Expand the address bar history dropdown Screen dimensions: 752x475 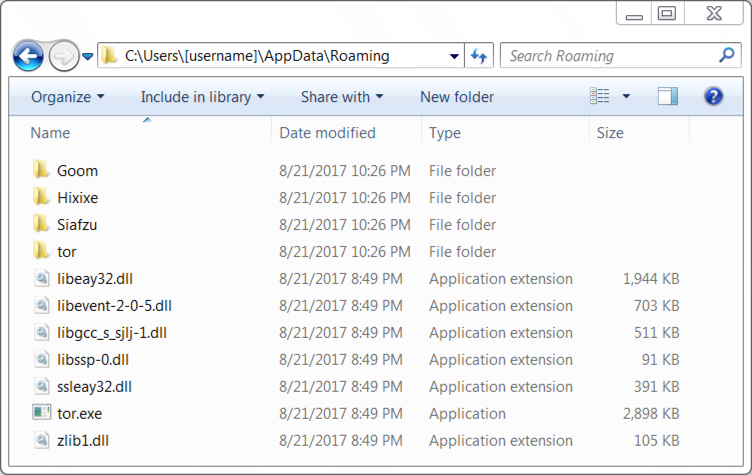click(454, 57)
